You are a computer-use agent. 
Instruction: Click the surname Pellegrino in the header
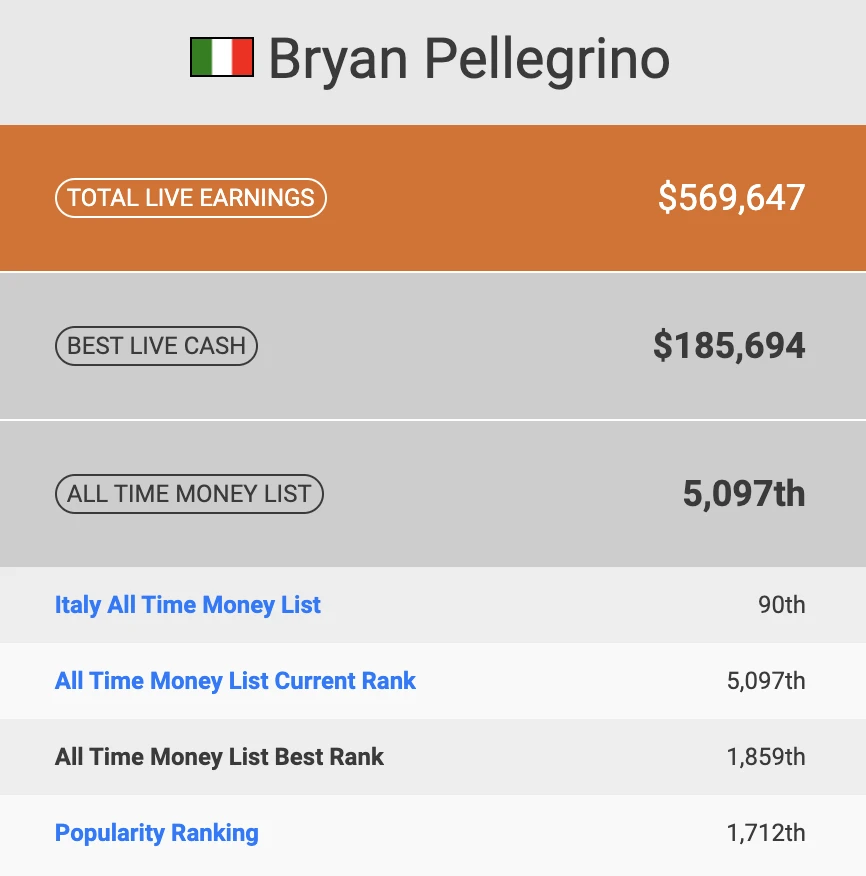[547, 58]
